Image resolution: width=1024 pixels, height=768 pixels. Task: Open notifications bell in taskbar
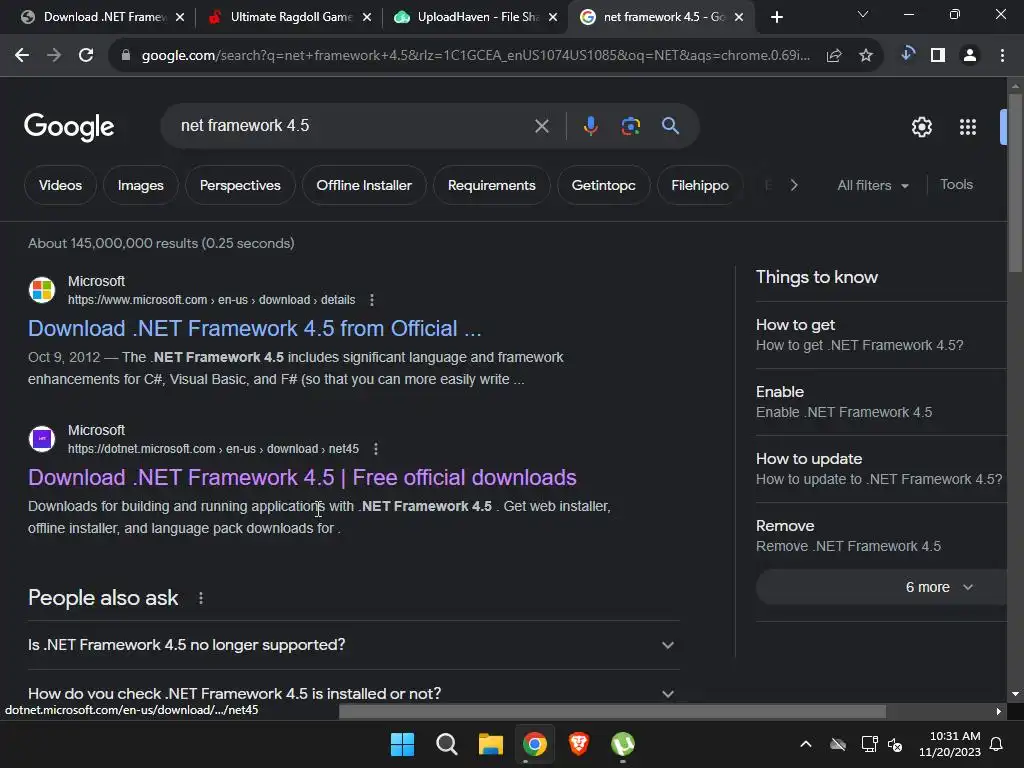[997, 744]
